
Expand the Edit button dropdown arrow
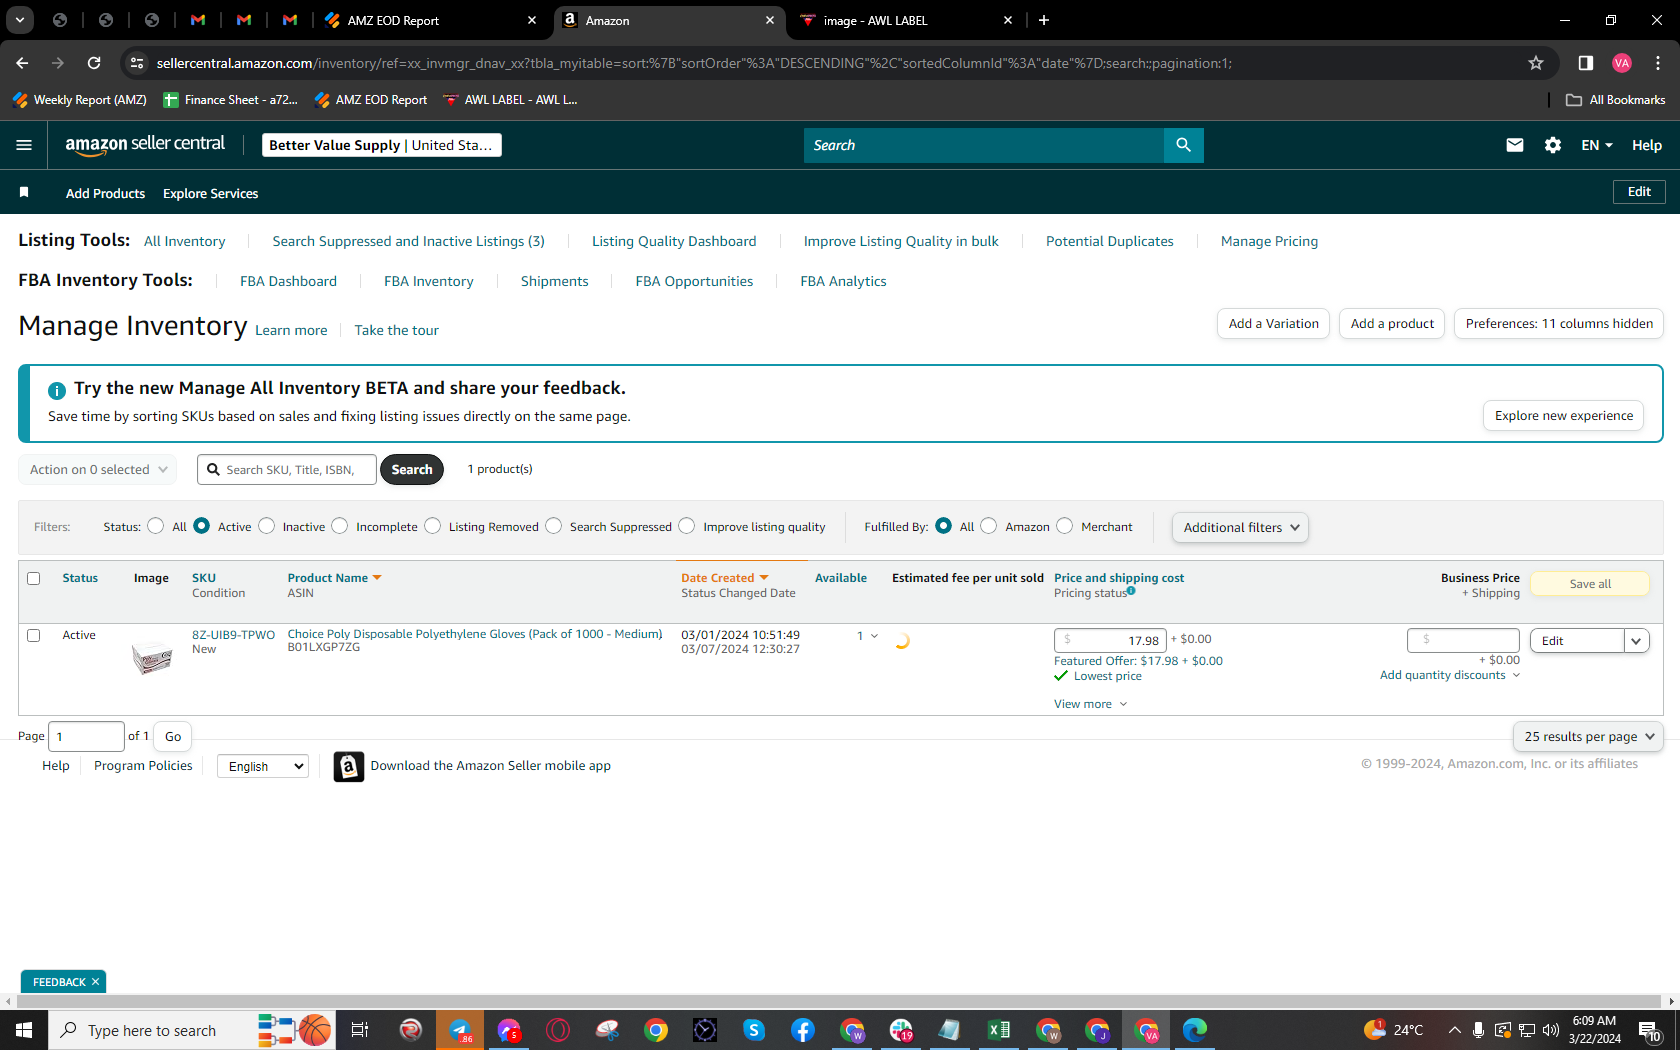pos(1637,641)
